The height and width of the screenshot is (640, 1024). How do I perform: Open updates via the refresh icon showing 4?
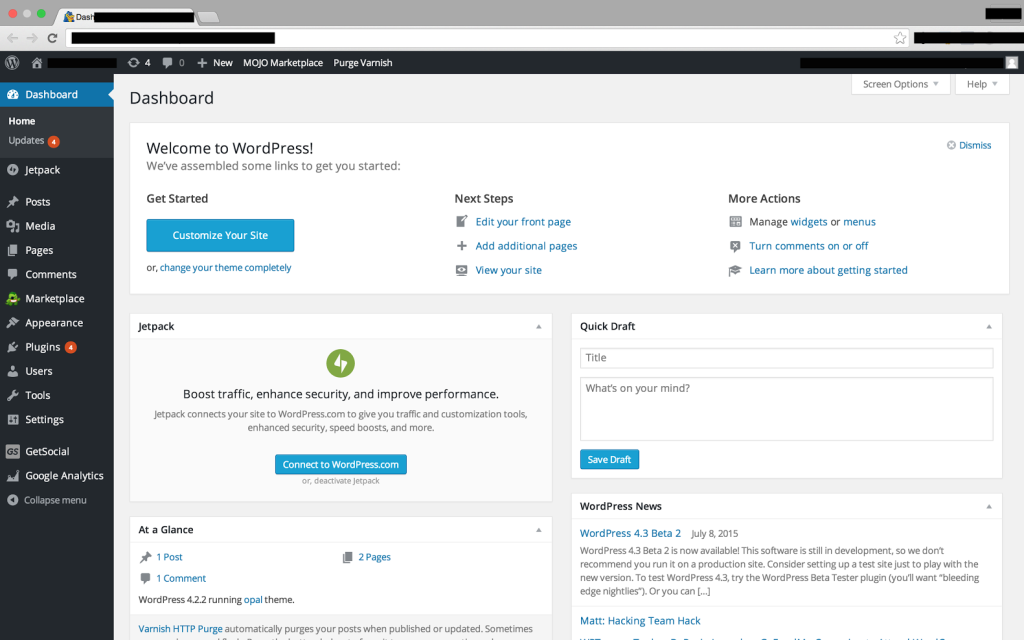coord(133,62)
